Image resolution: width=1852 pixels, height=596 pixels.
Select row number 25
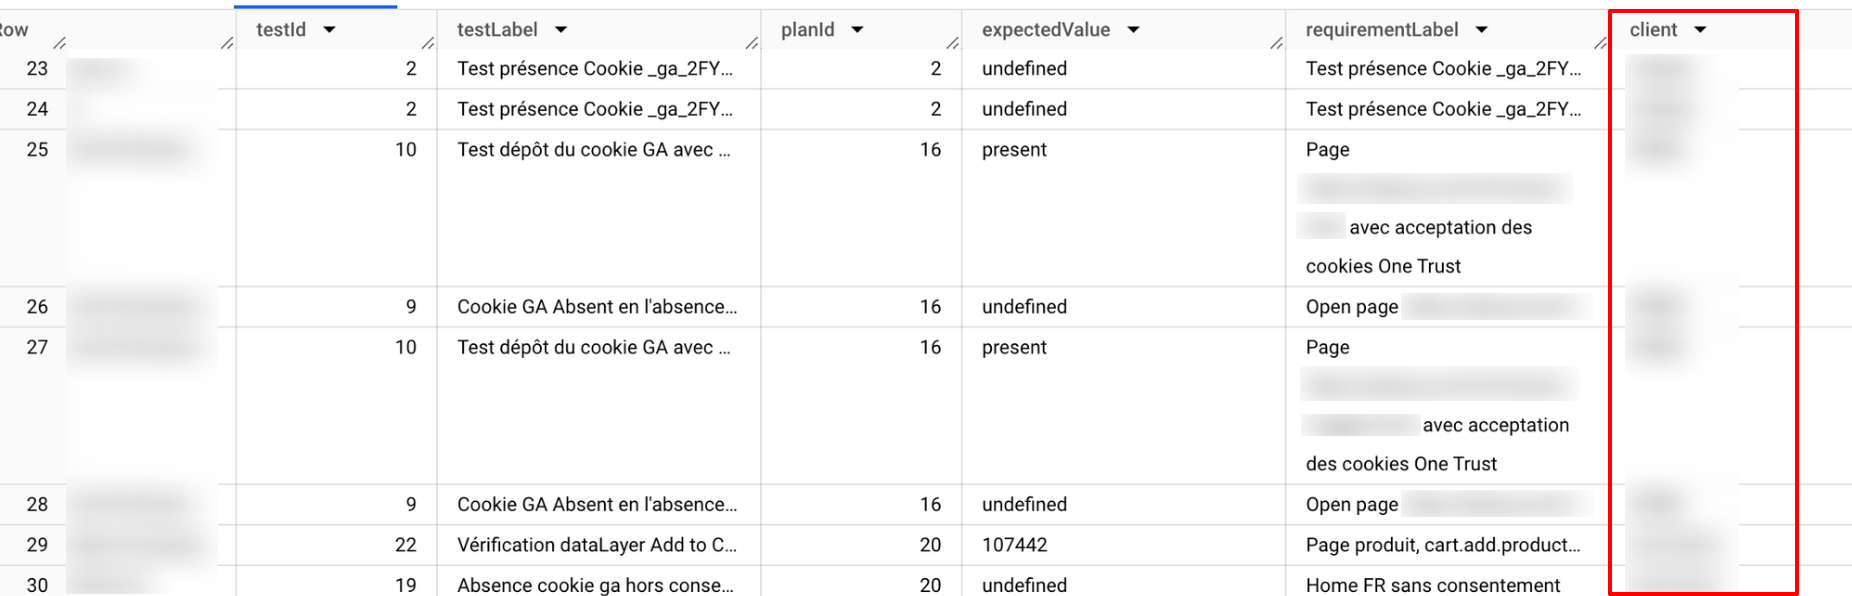click(37, 149)
